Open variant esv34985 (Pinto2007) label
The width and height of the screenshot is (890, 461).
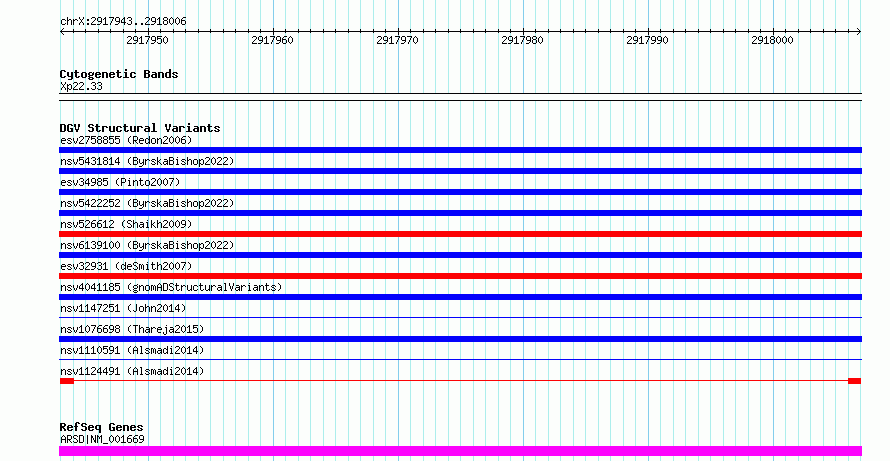click(120, 182)
